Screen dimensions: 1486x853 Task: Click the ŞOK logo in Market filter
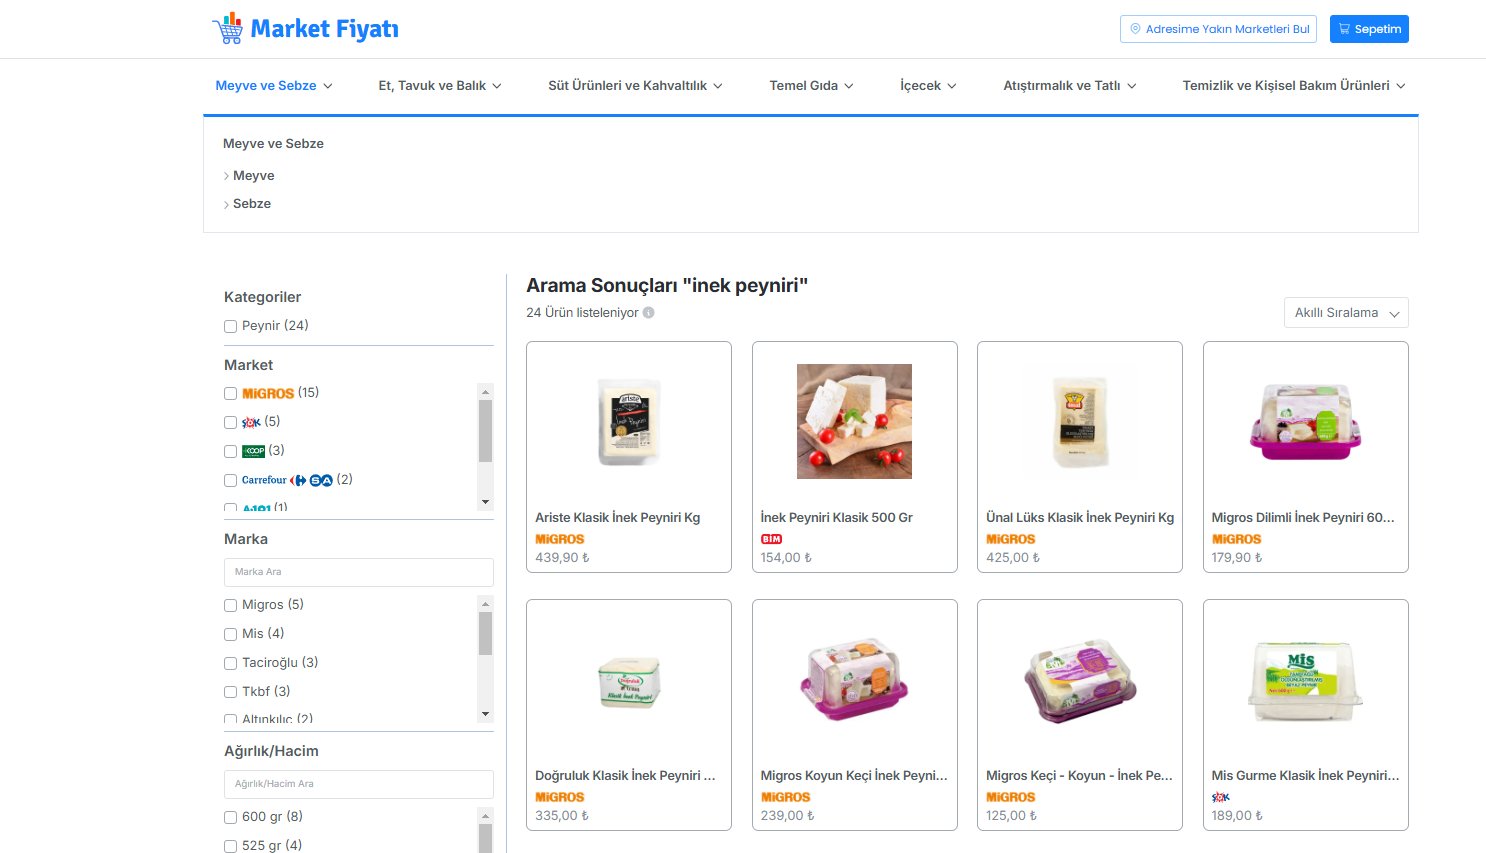pyautogui.click(x=251, y=423)
